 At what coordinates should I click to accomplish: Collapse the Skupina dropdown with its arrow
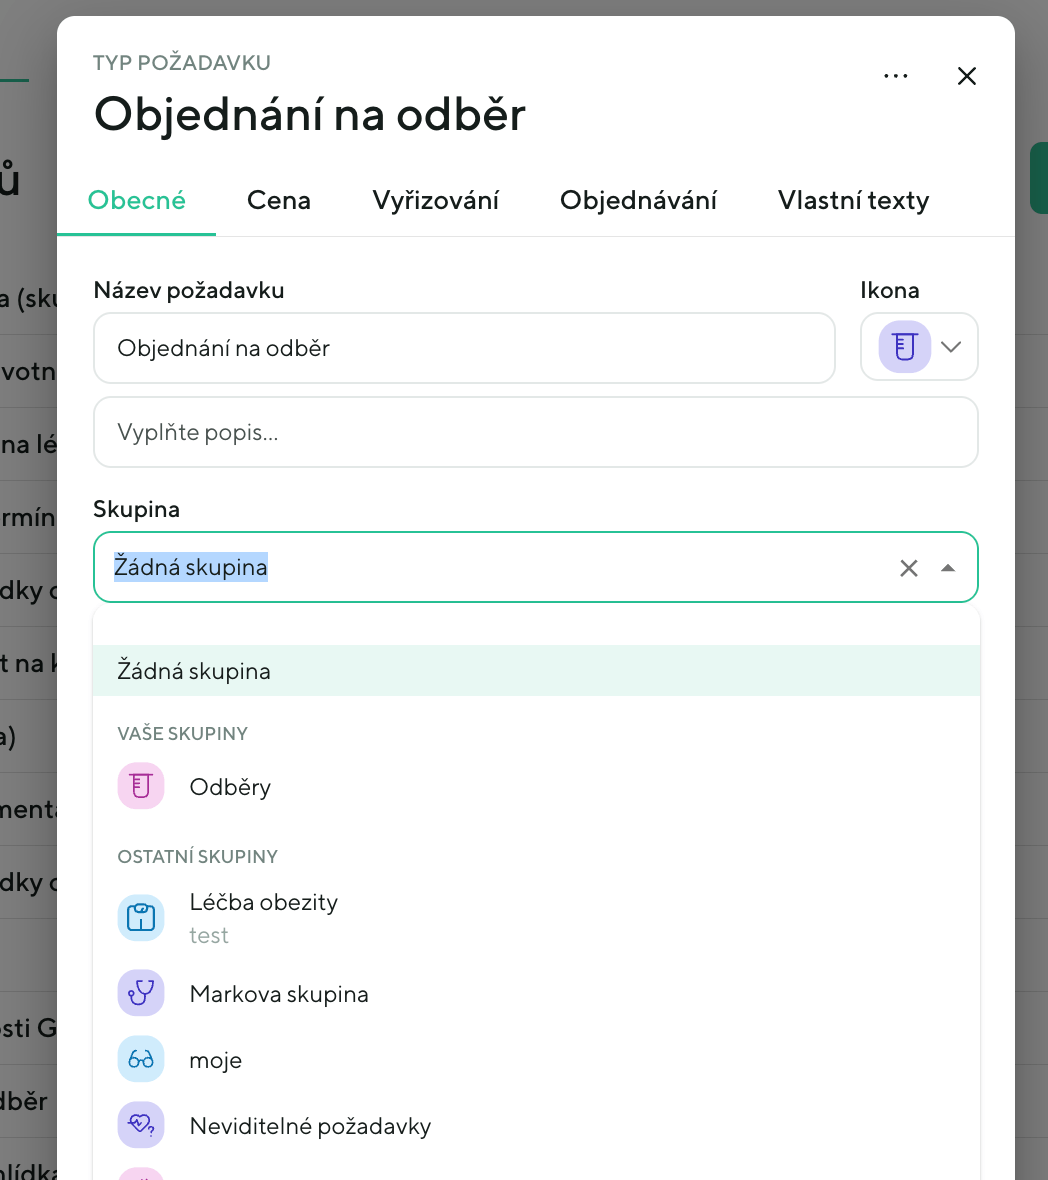(947, 567)
